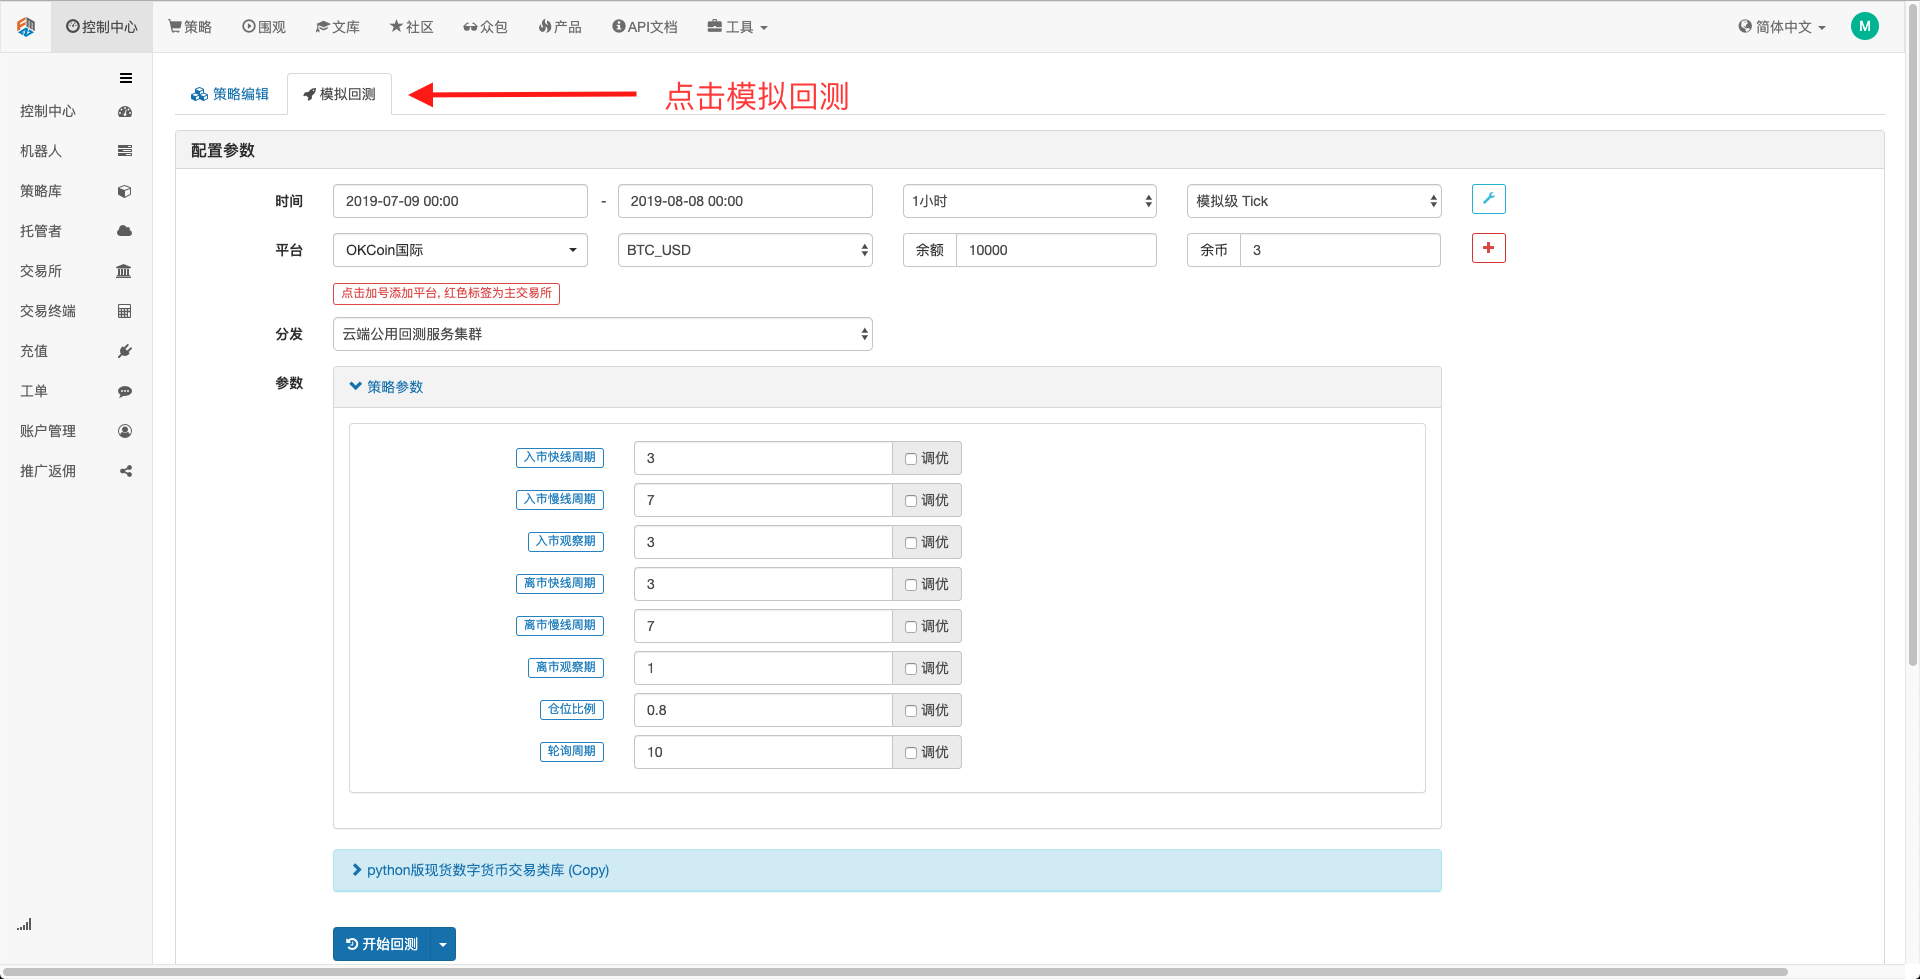Expand the python版现货数字货币交易类库 section
Screen dimensions: 1920x979
coord(487,870)
